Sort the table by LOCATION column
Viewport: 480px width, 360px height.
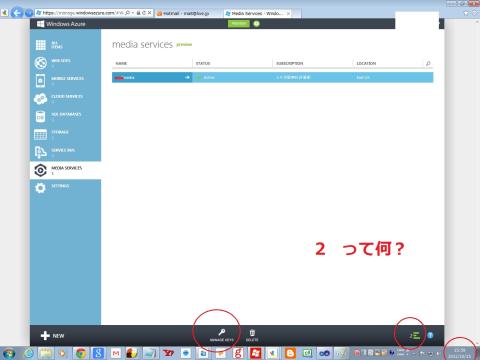[x=366, y=63]
